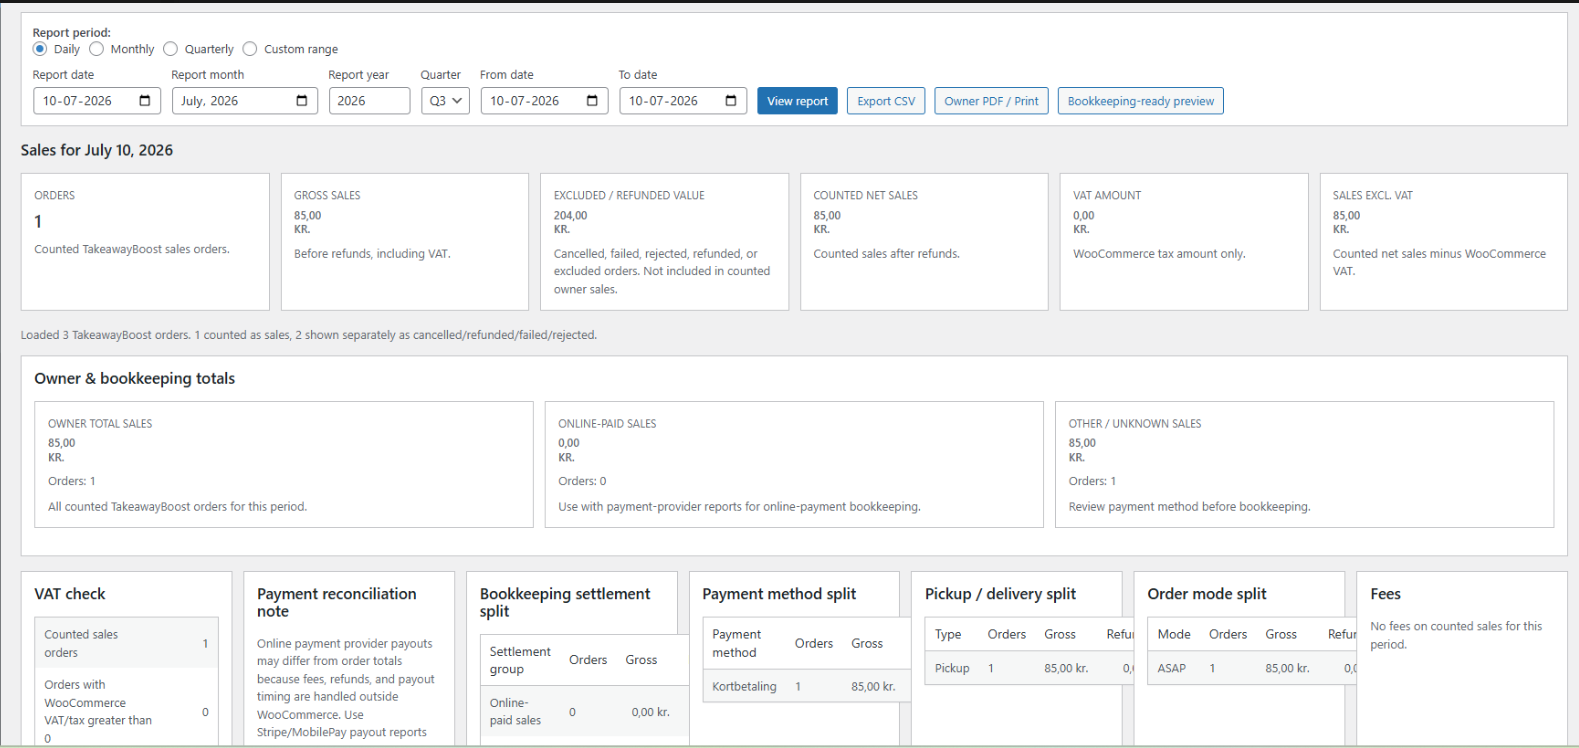Click the Kortbetaling row
The height and width of the screenshot is (748, 1579).
click(x=806, y=686)
